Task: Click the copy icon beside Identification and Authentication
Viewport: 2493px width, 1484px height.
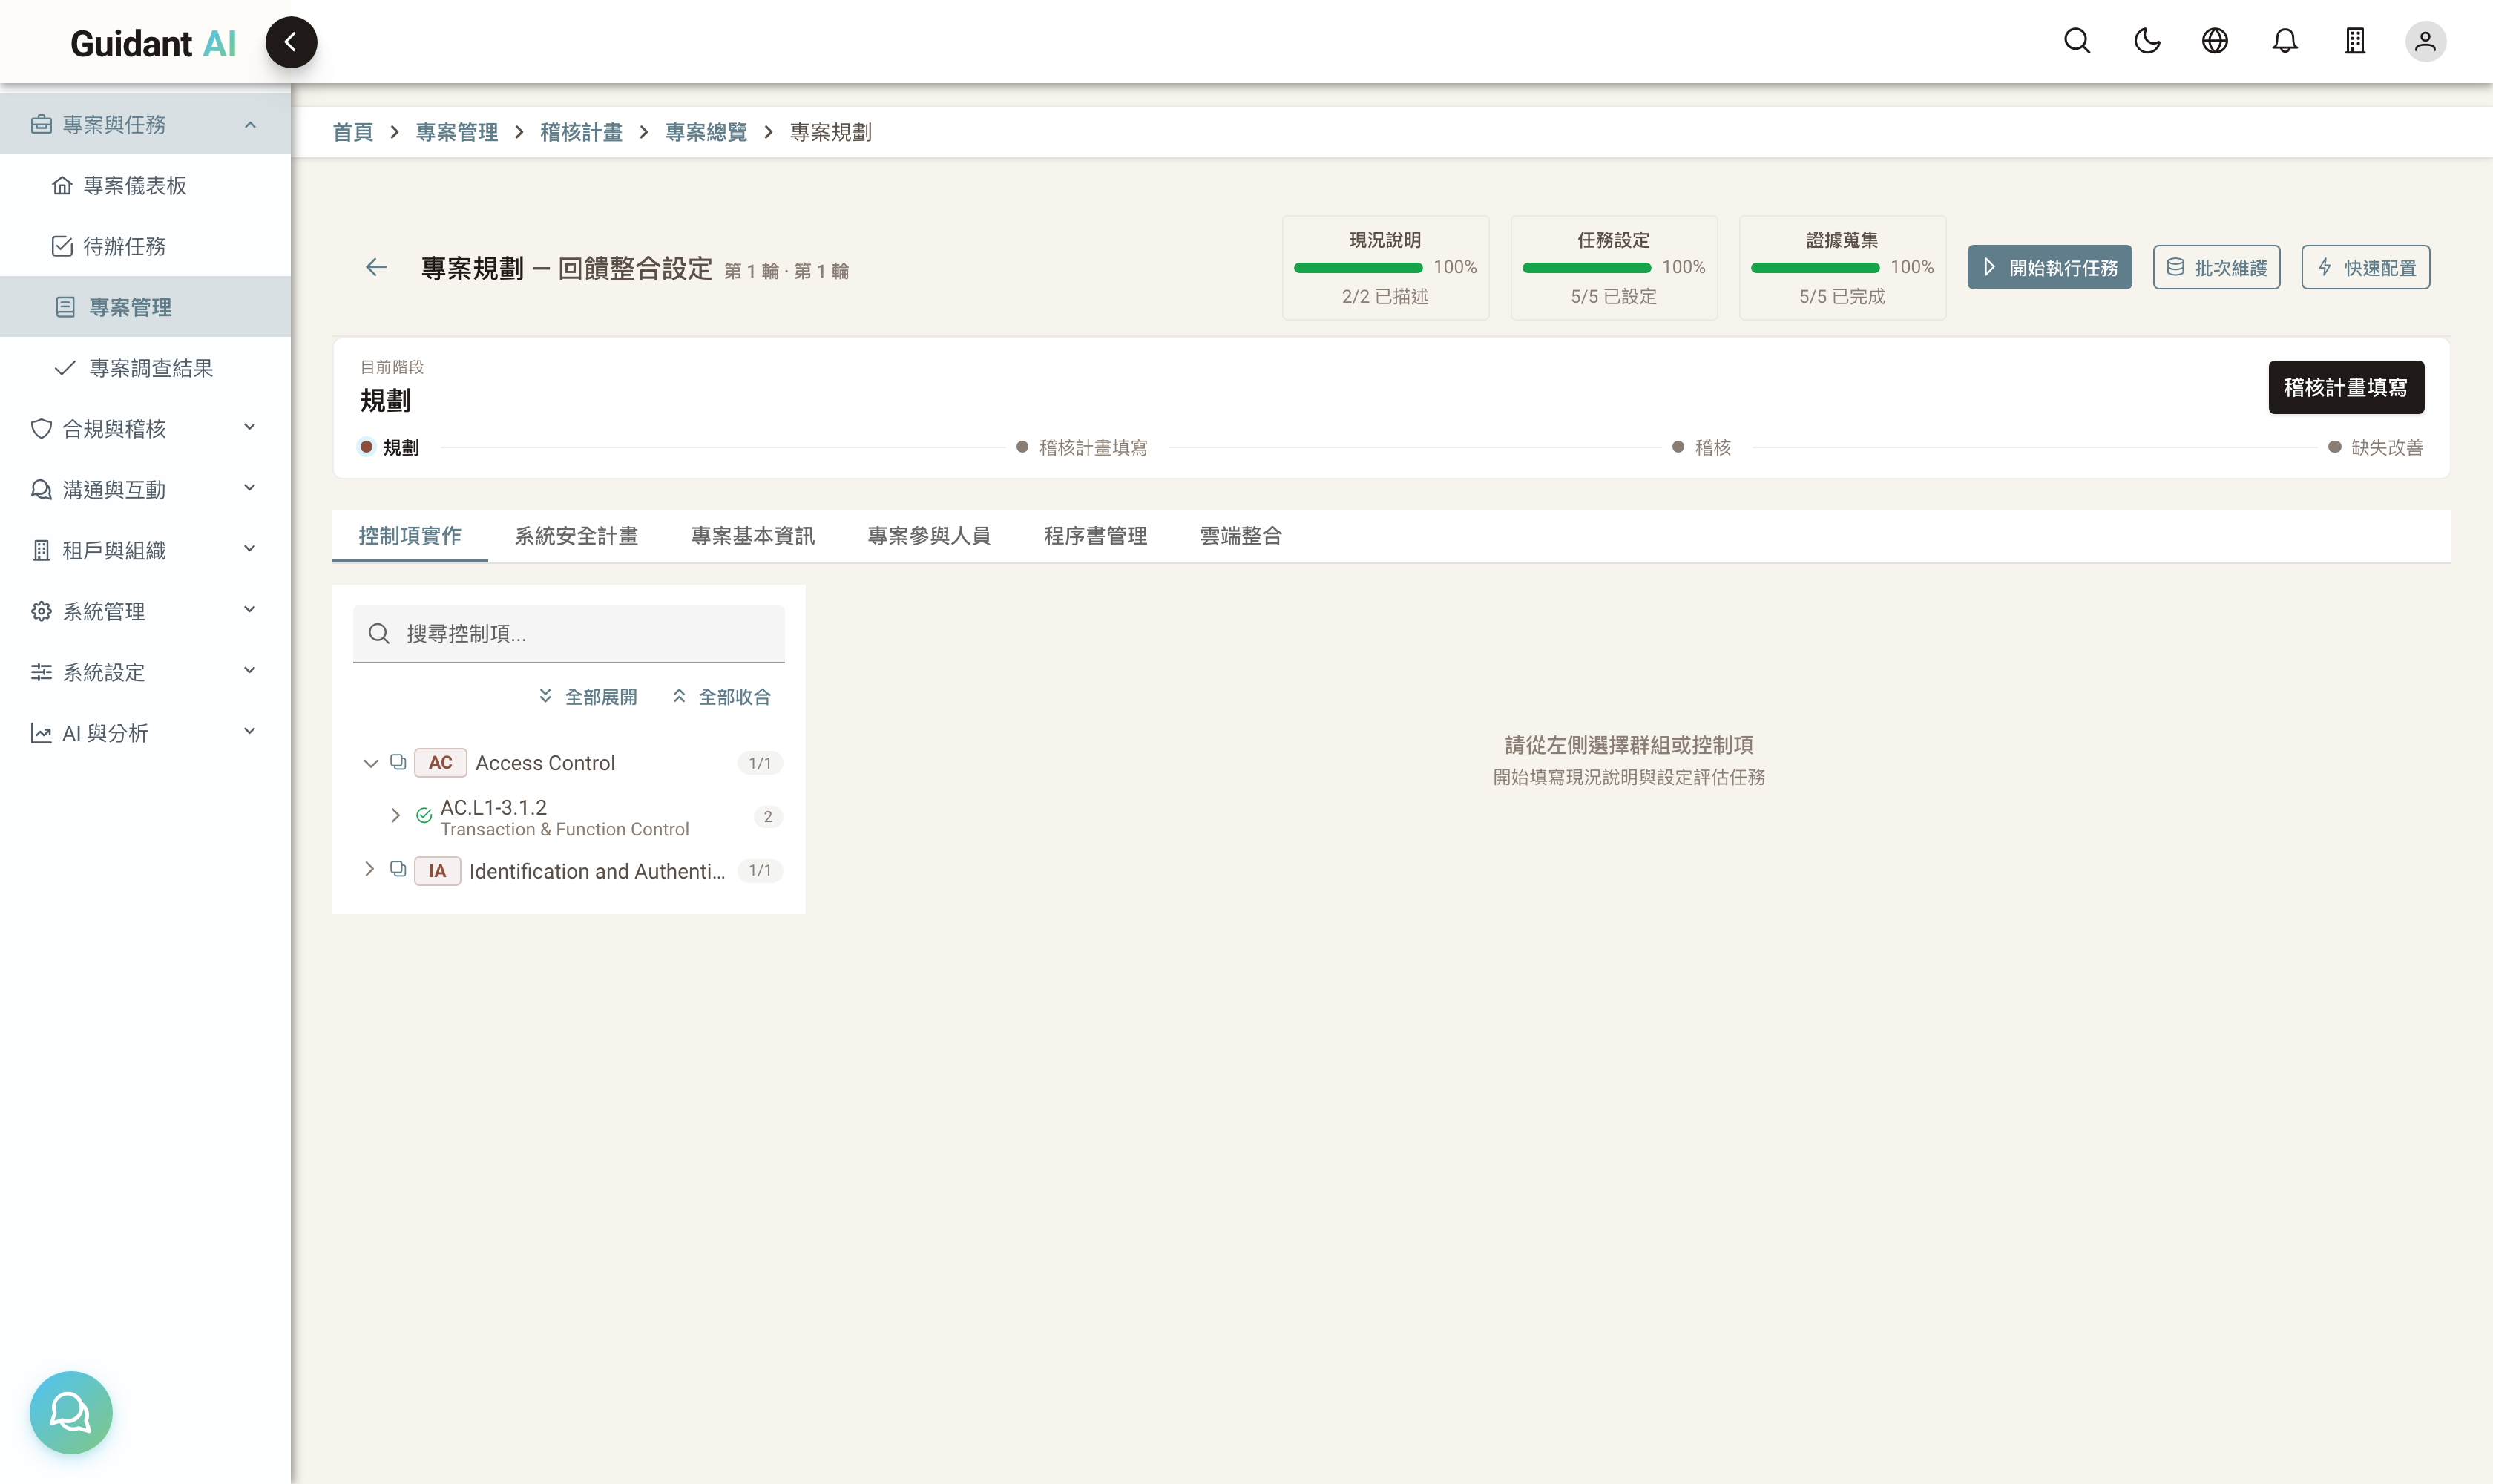Action: click(398, 869)
